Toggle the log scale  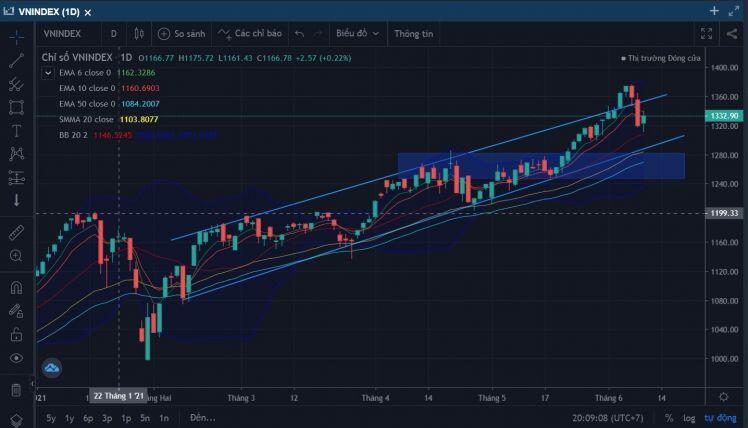click(x=689, y=418)
